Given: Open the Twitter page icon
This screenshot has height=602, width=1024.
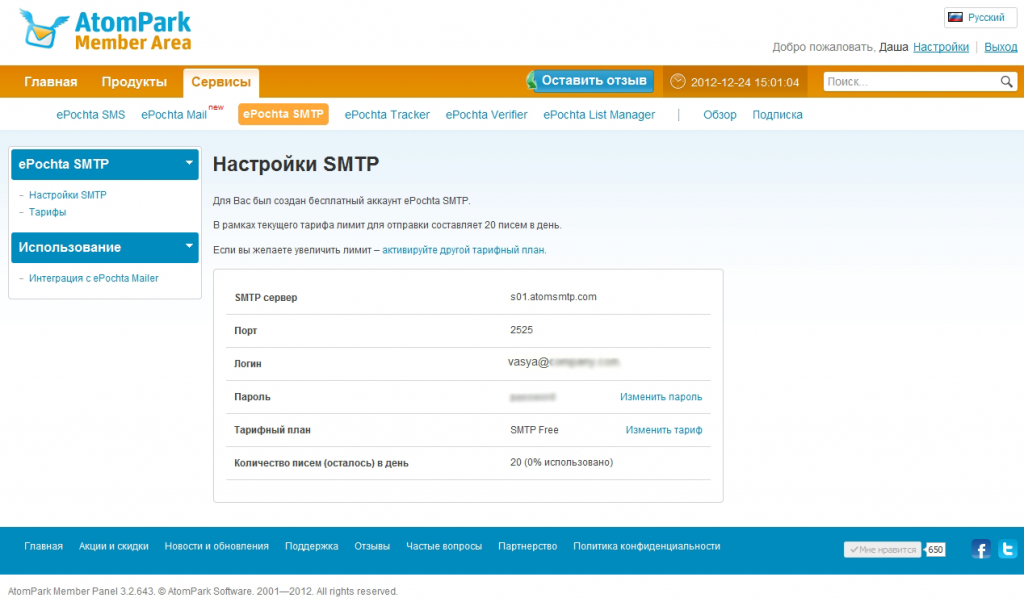Looking at the screenshot, I should (x=1008, y=549).
